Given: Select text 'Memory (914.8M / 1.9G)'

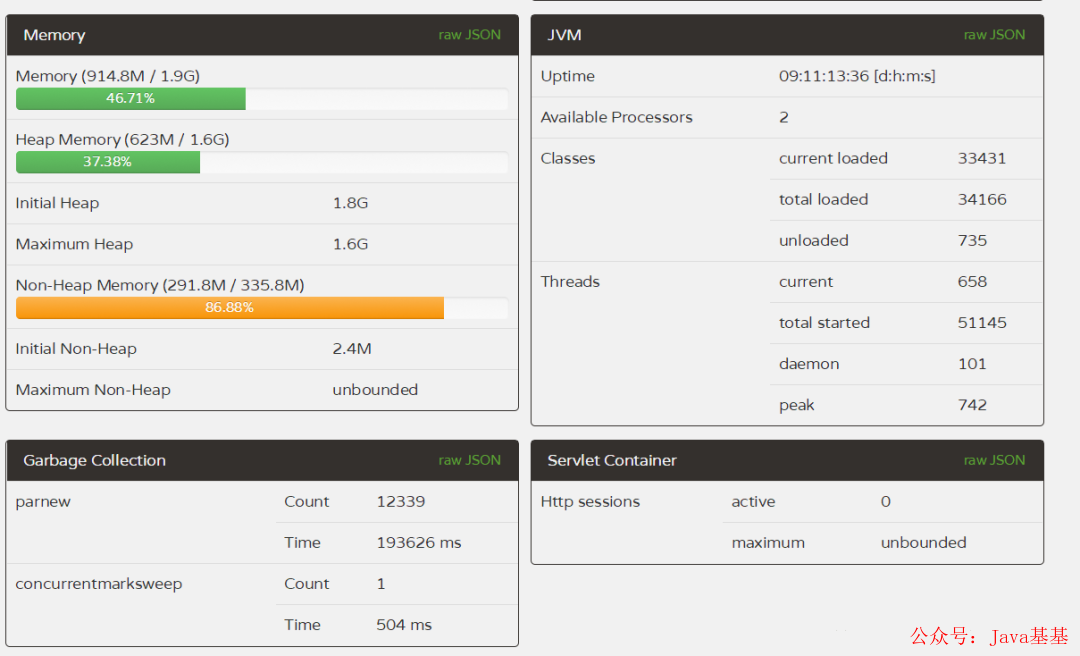Looking at the screenshot, I should [107, 76].
